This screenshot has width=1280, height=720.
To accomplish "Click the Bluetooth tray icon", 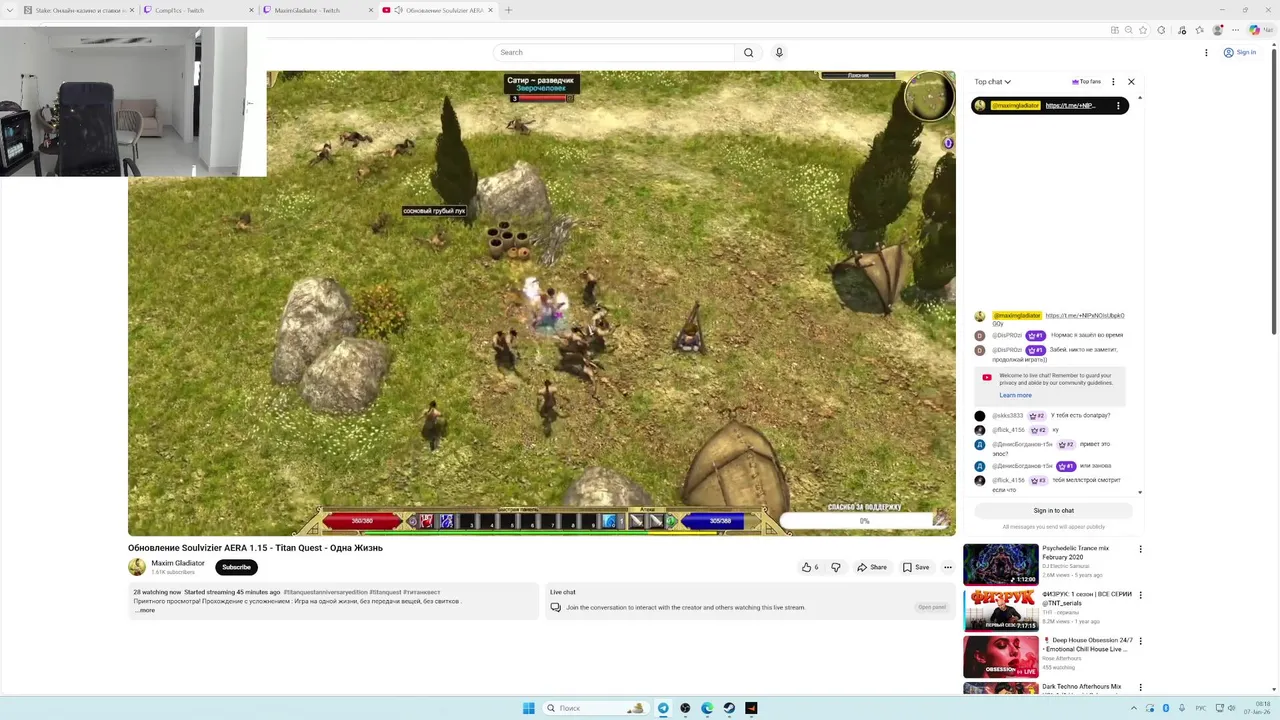I will point(1166,708).
